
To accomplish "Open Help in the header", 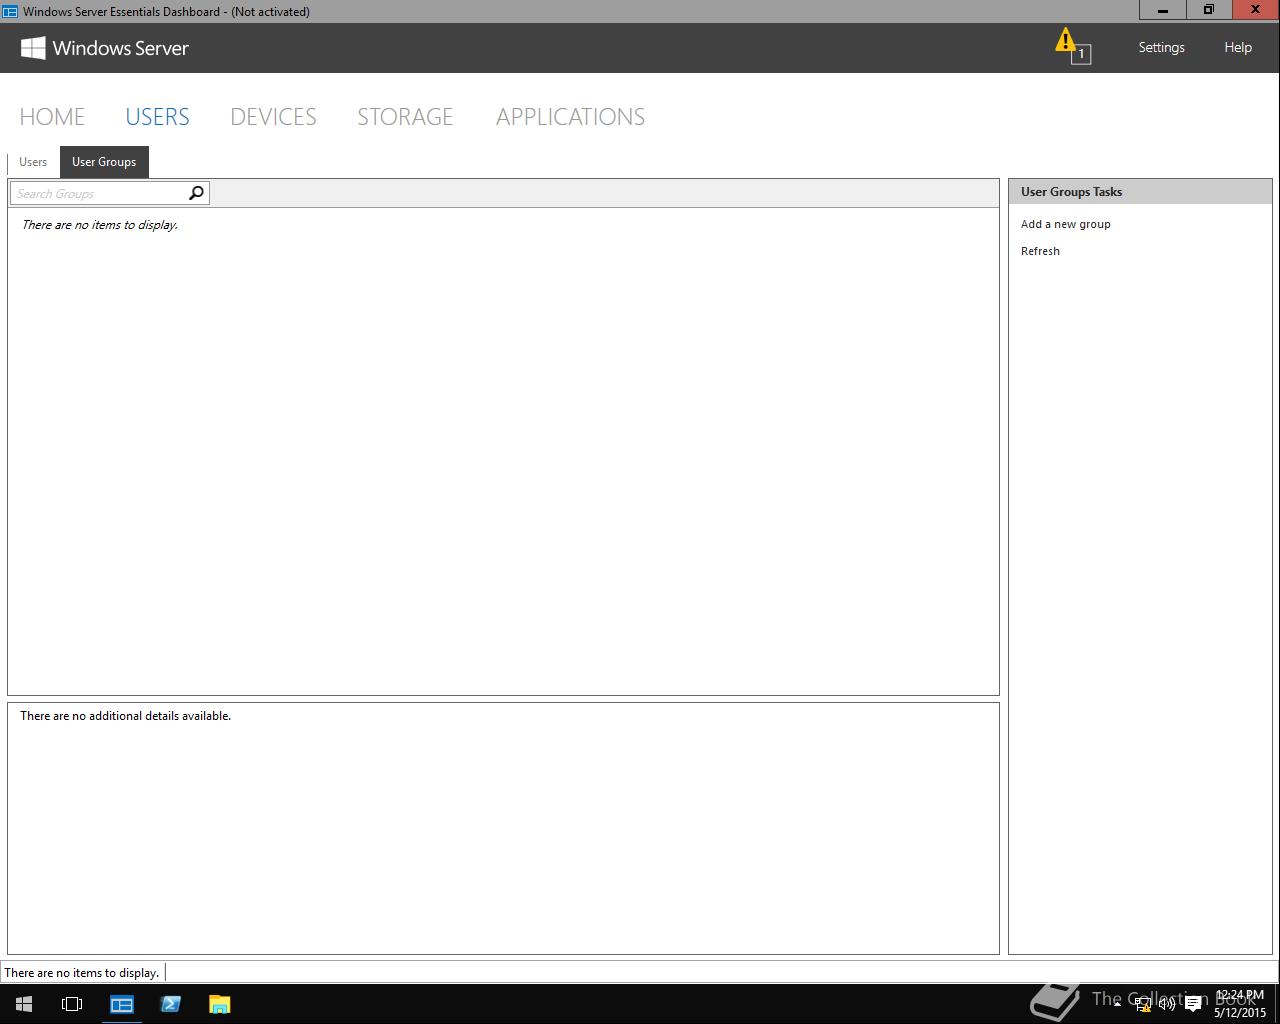I will (x=1238, y=47).
